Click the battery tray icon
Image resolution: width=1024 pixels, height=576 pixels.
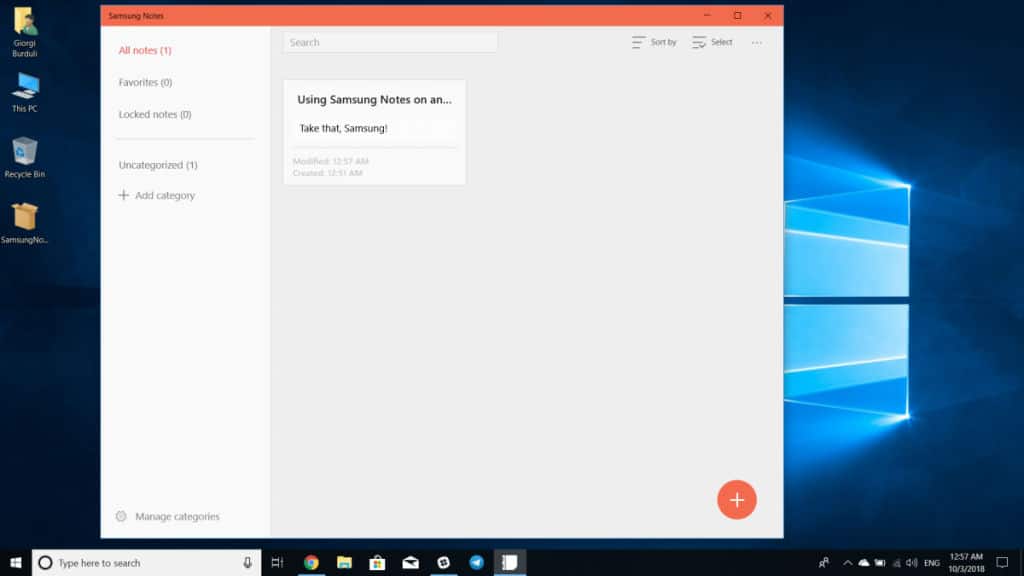tap(880, 563)
